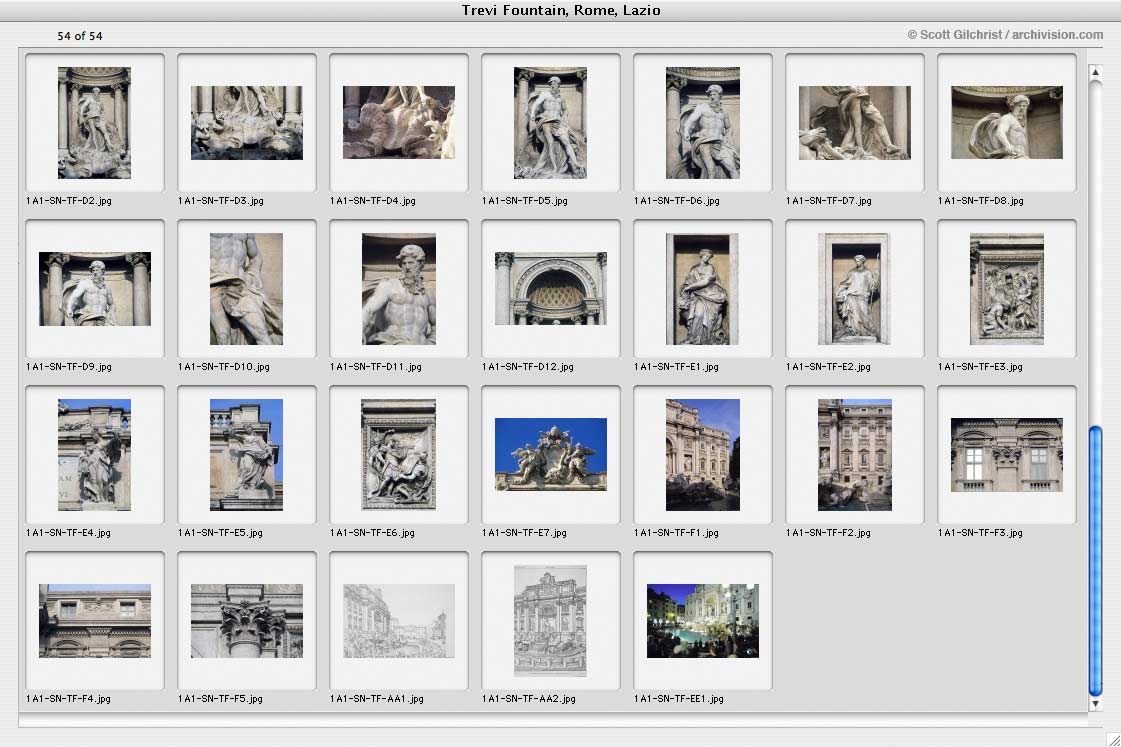Click the scrollbar up arrow

pyautogui.click(x=1095, y=72)
